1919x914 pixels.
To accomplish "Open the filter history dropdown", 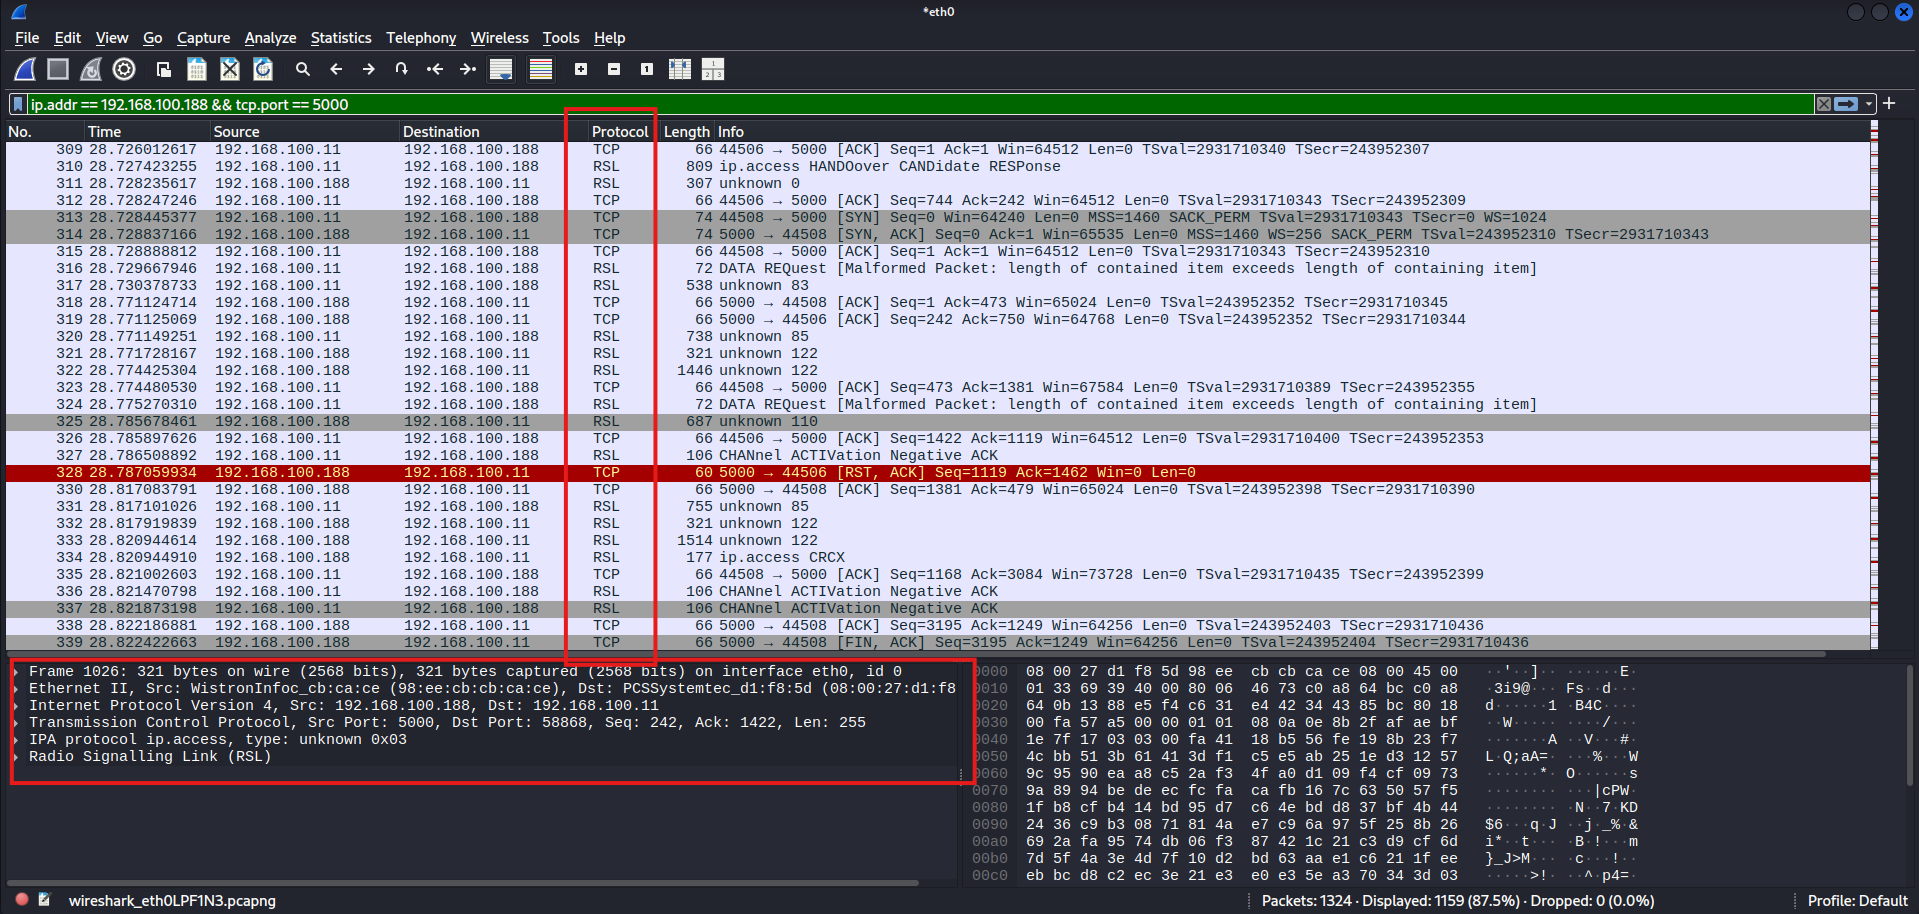I will tap(1869, 104).
